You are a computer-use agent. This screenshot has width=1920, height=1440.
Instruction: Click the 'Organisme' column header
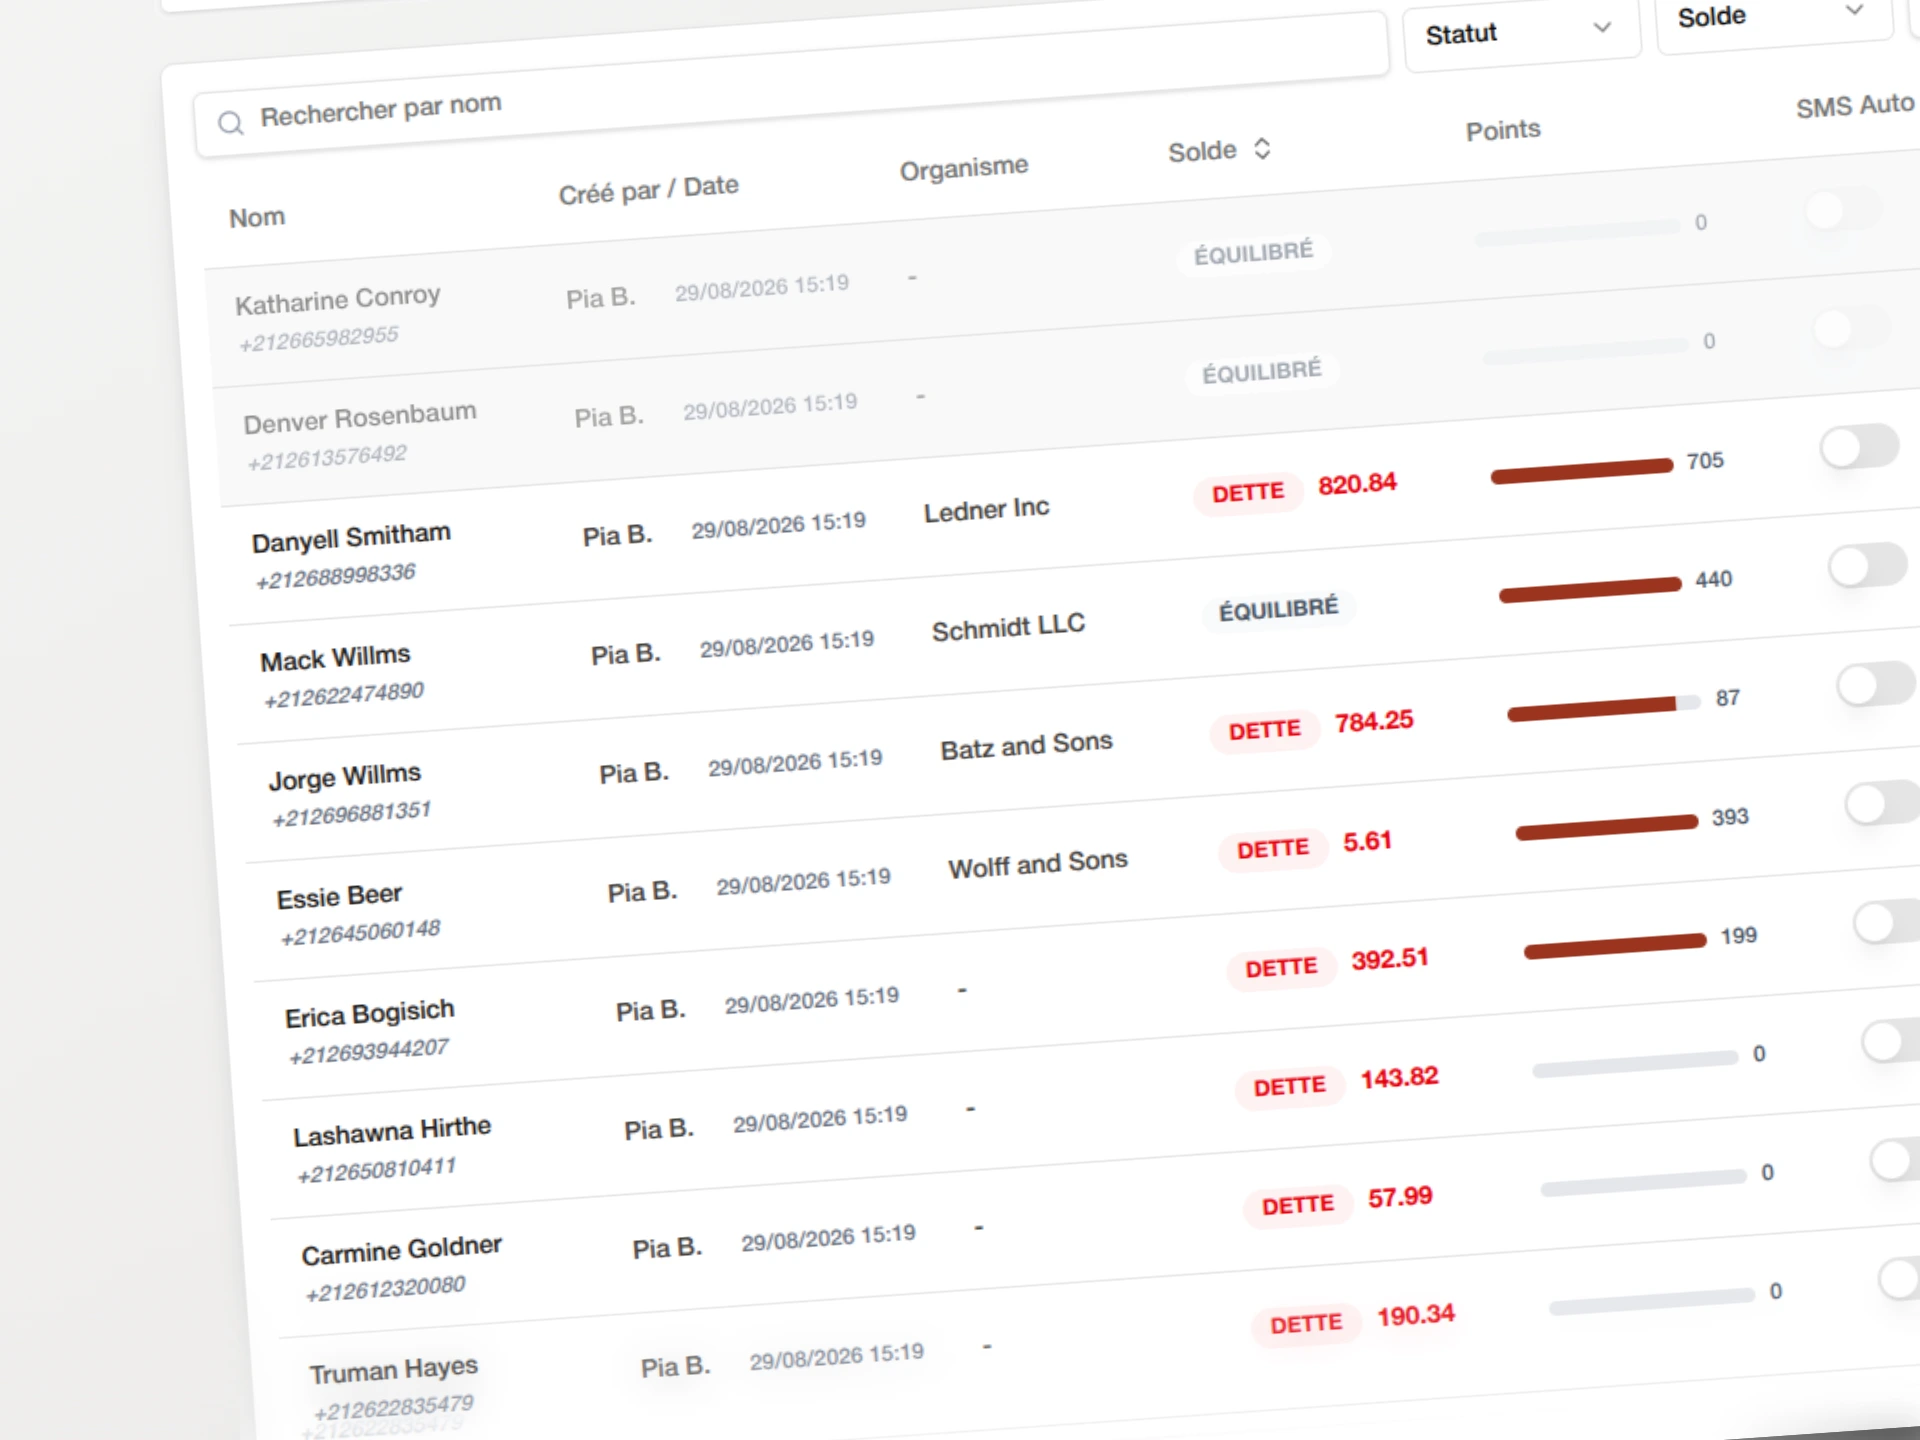pos(964,168)
